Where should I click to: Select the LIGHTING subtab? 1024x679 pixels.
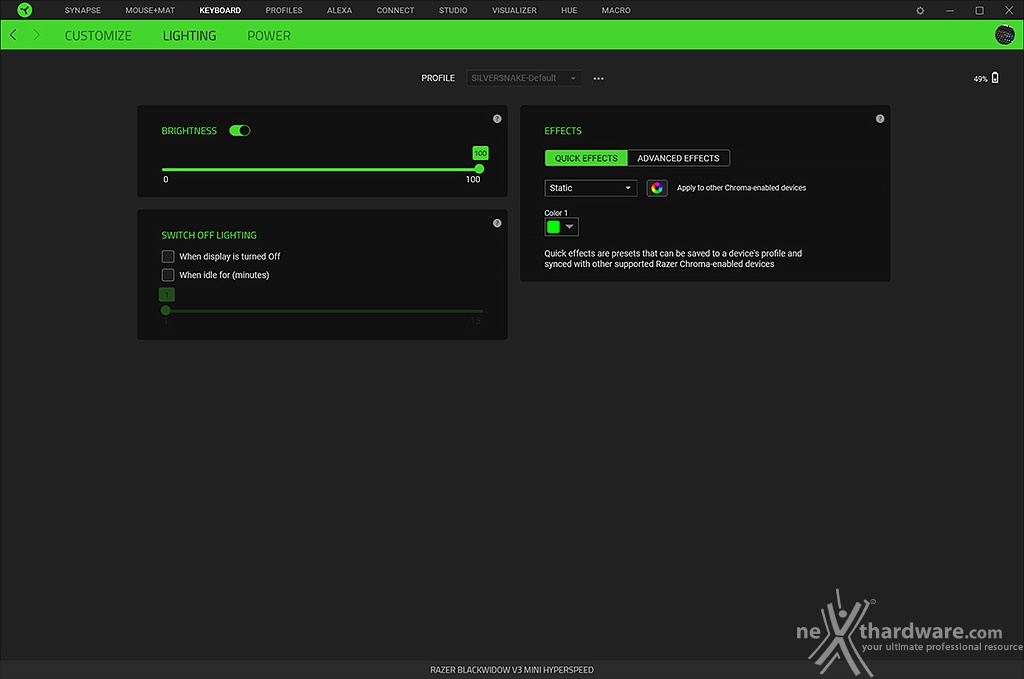click(189, 36)
